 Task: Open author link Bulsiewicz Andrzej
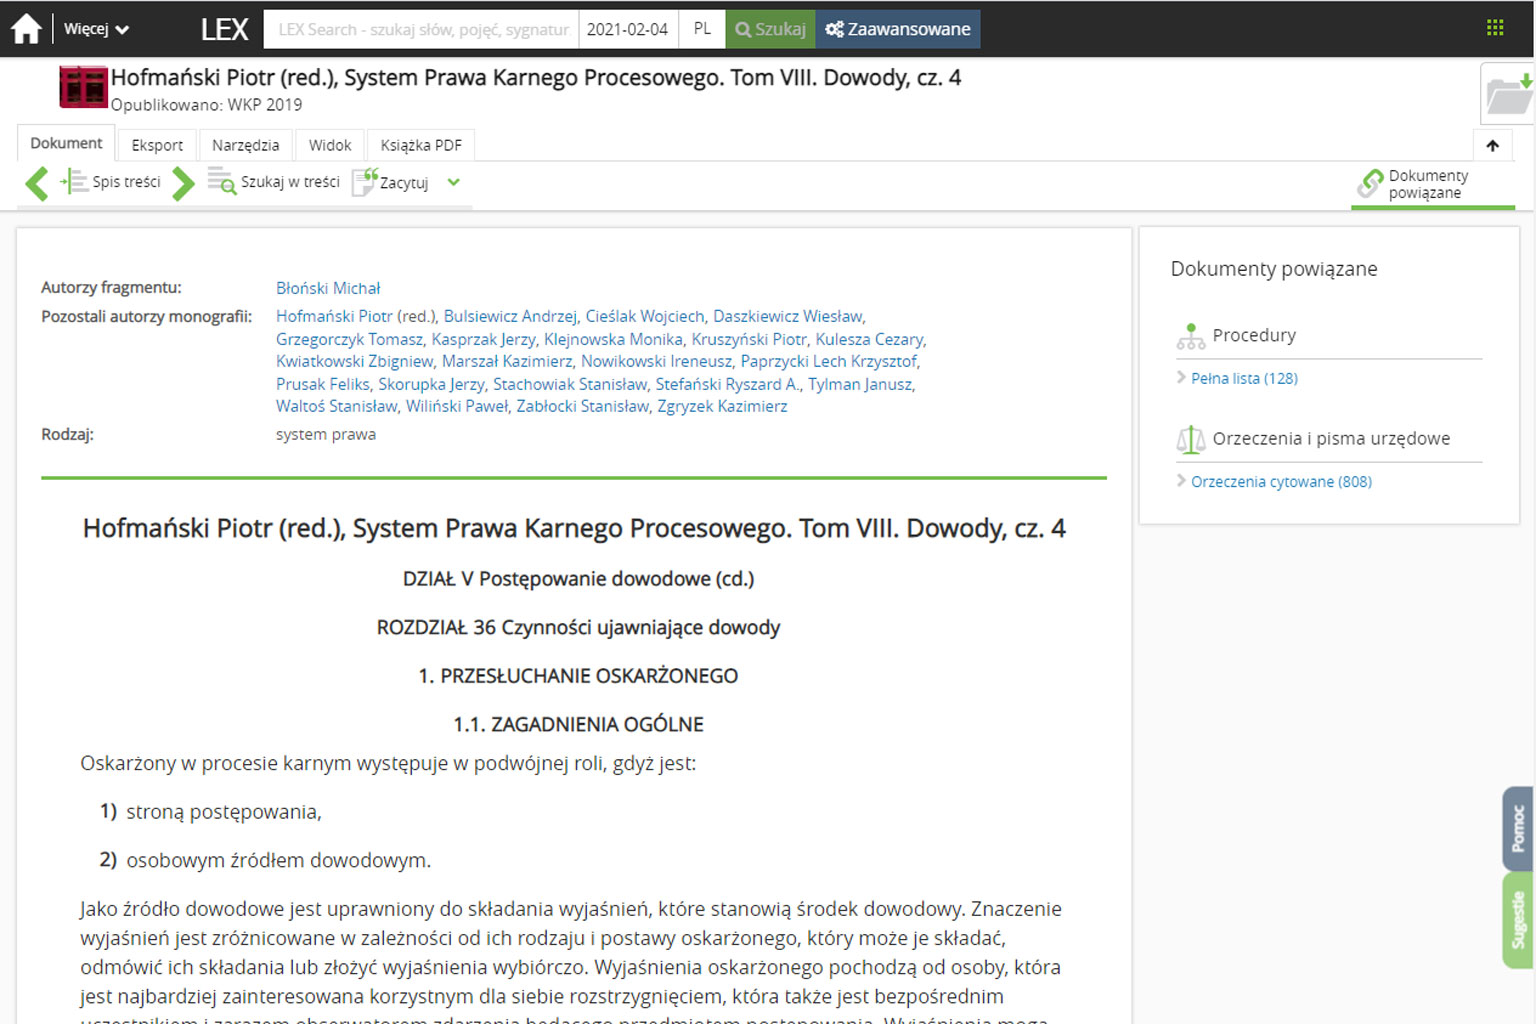[x=510, y=316]
